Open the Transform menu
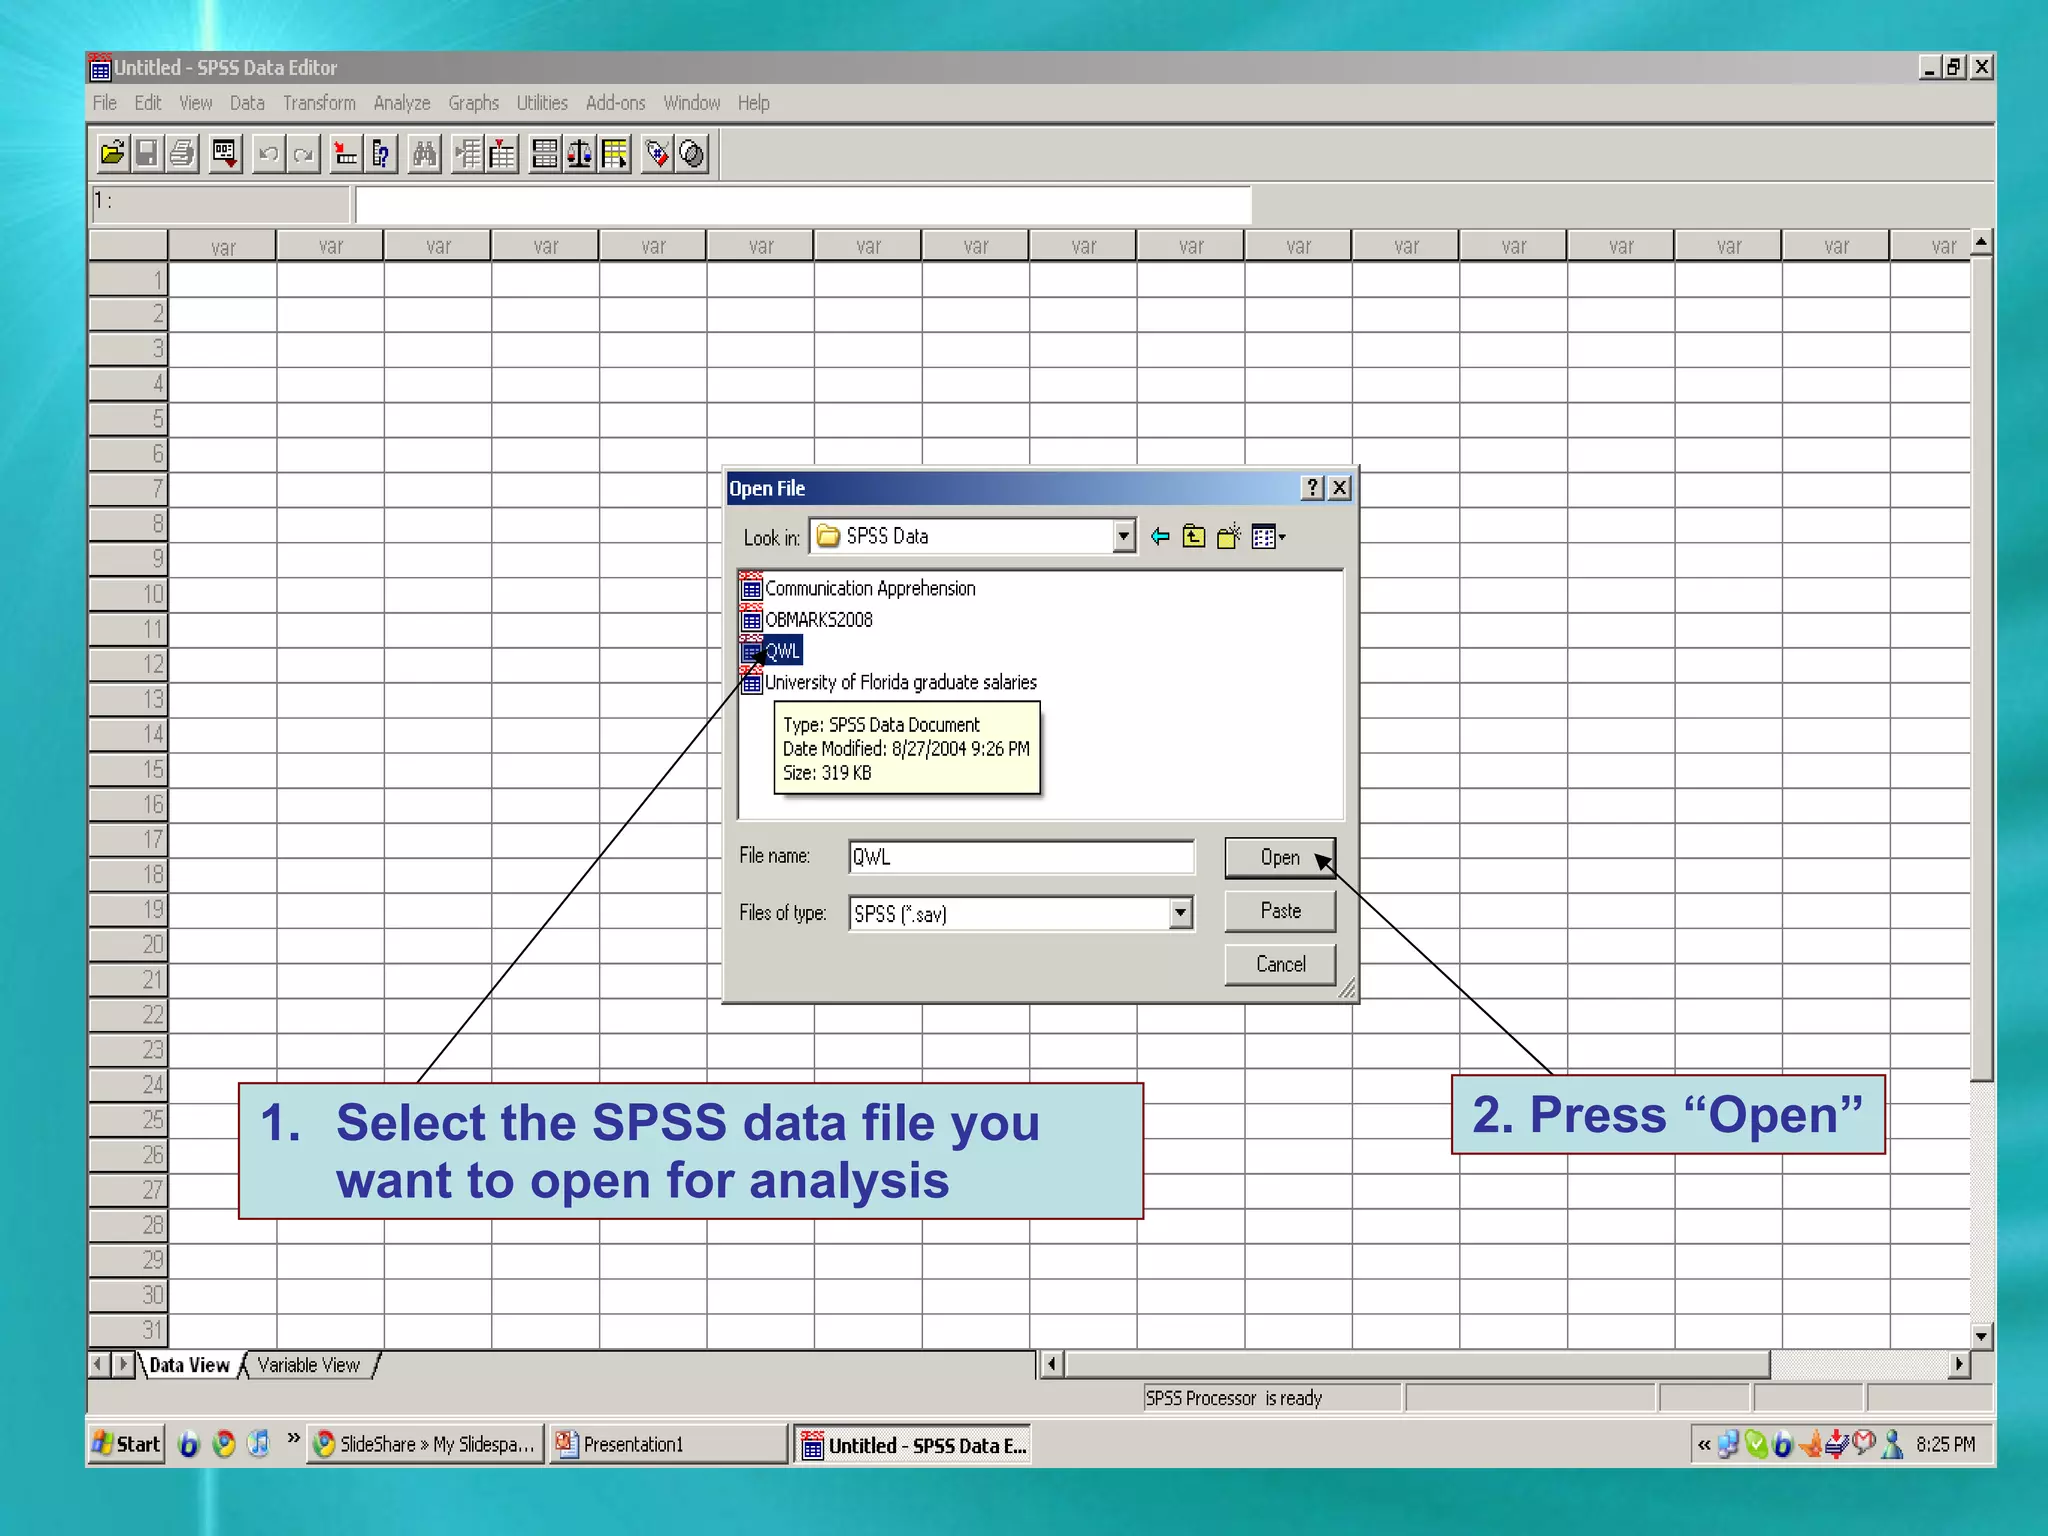 tap(319, 103)
